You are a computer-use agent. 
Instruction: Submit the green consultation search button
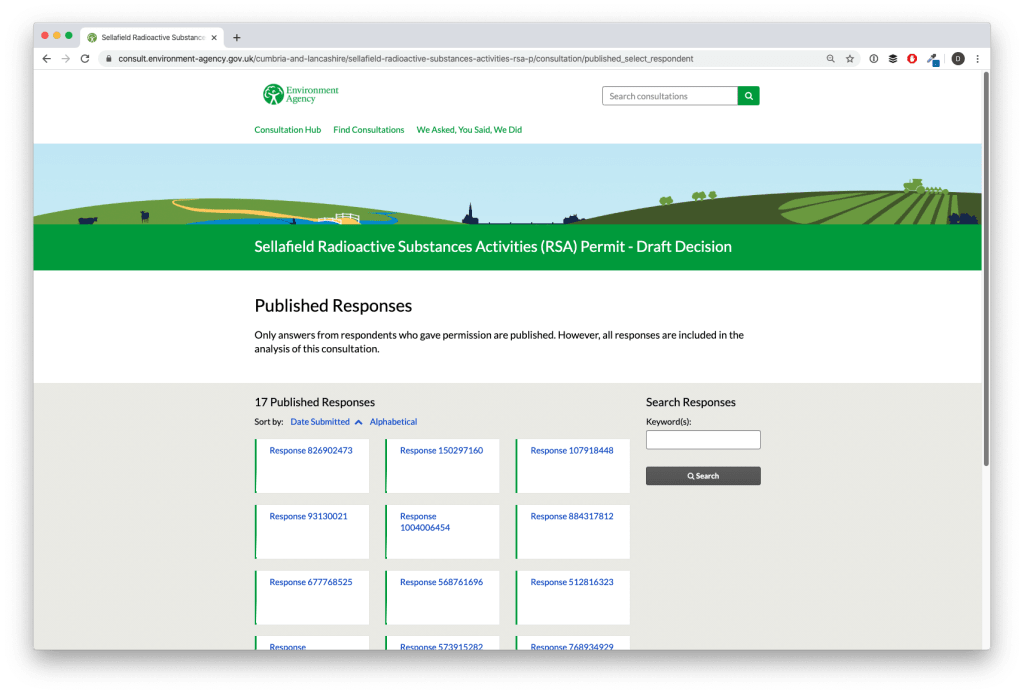[x=748, y=96]
